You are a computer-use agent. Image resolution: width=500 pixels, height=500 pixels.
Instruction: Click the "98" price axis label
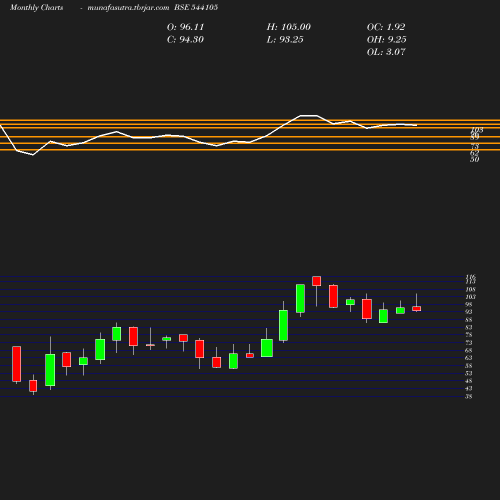pos(469,304)
